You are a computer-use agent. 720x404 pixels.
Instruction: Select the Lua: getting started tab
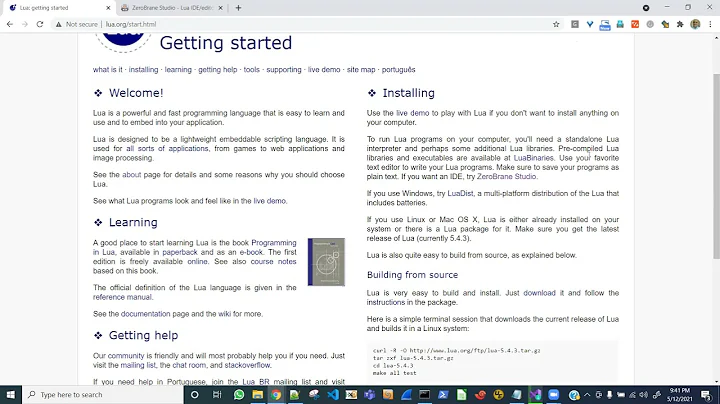60,8
